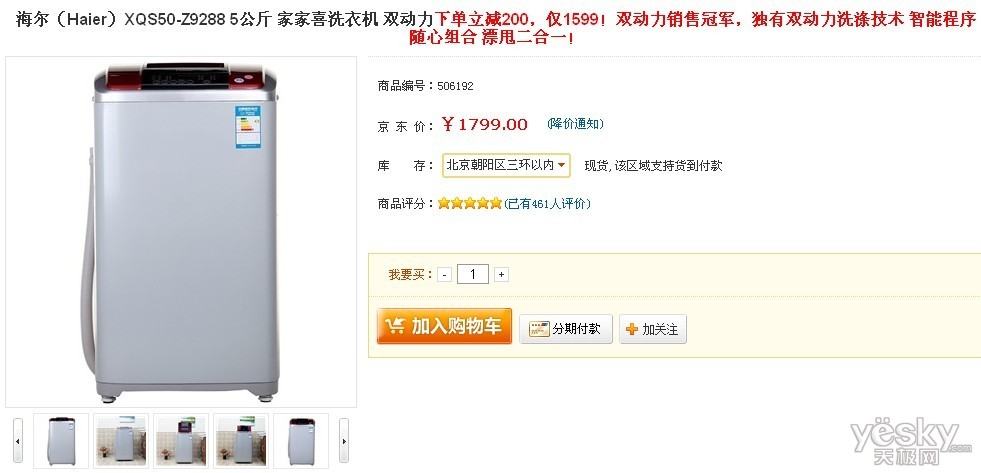Click the plus icon next to 加关注
This screenshot has height=473, width=981.
pyautogui.click(x=632, y=329)
